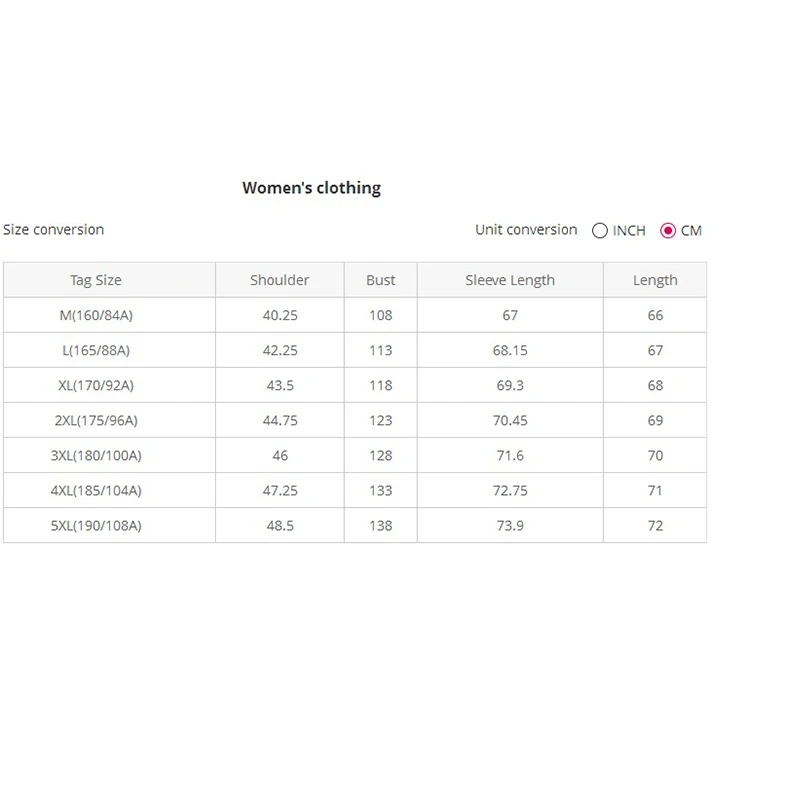Click the 138 bust value cell
The width and height of the screenshot is (800, 800).
click(381, 525)
